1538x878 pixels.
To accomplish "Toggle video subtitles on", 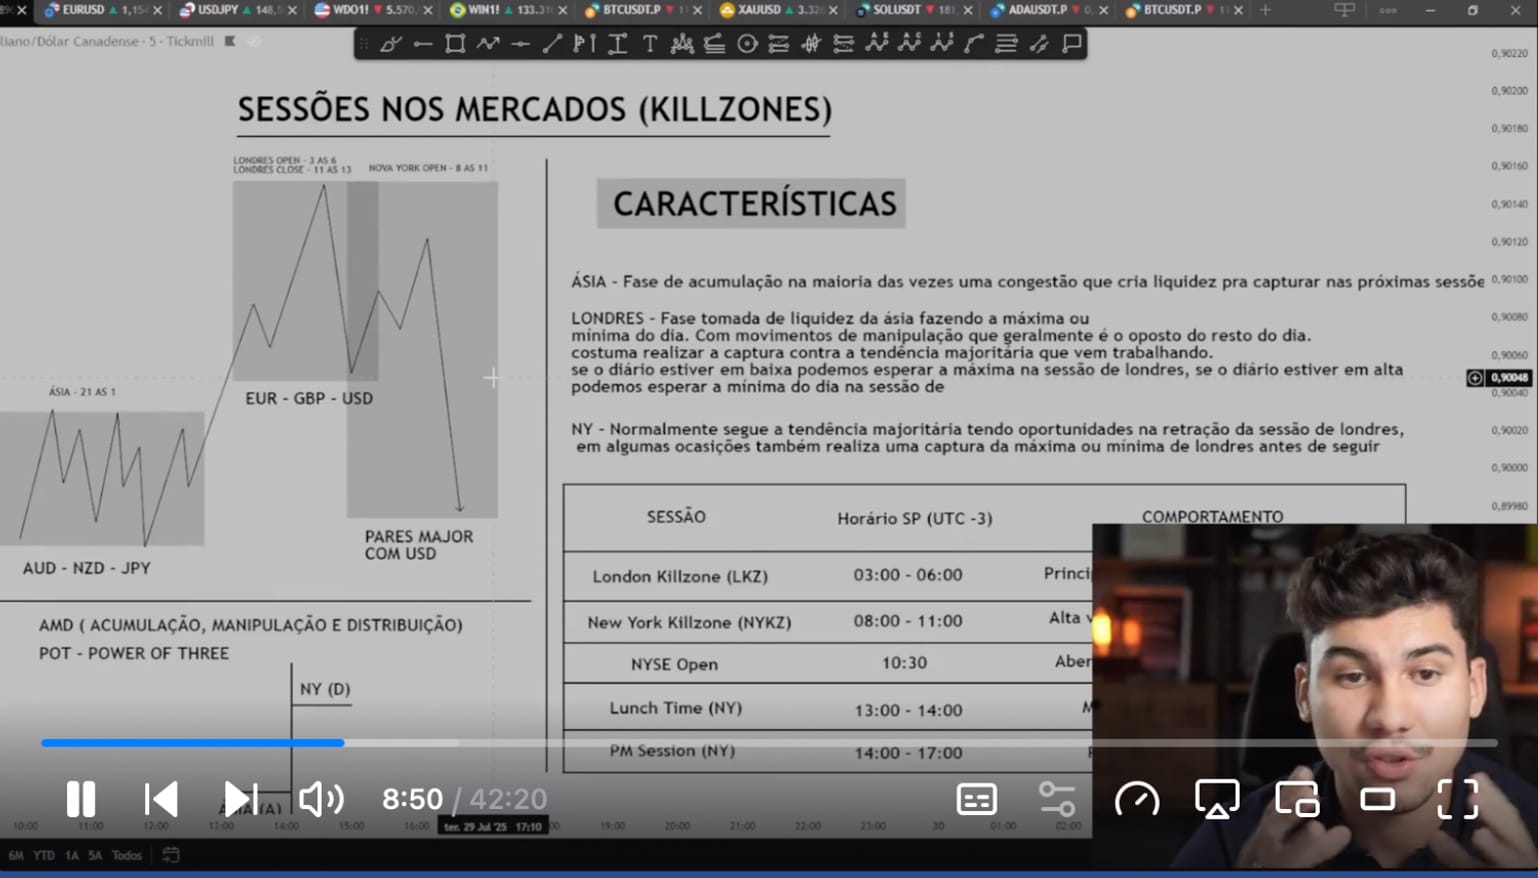I will click(x=976, y=799).
